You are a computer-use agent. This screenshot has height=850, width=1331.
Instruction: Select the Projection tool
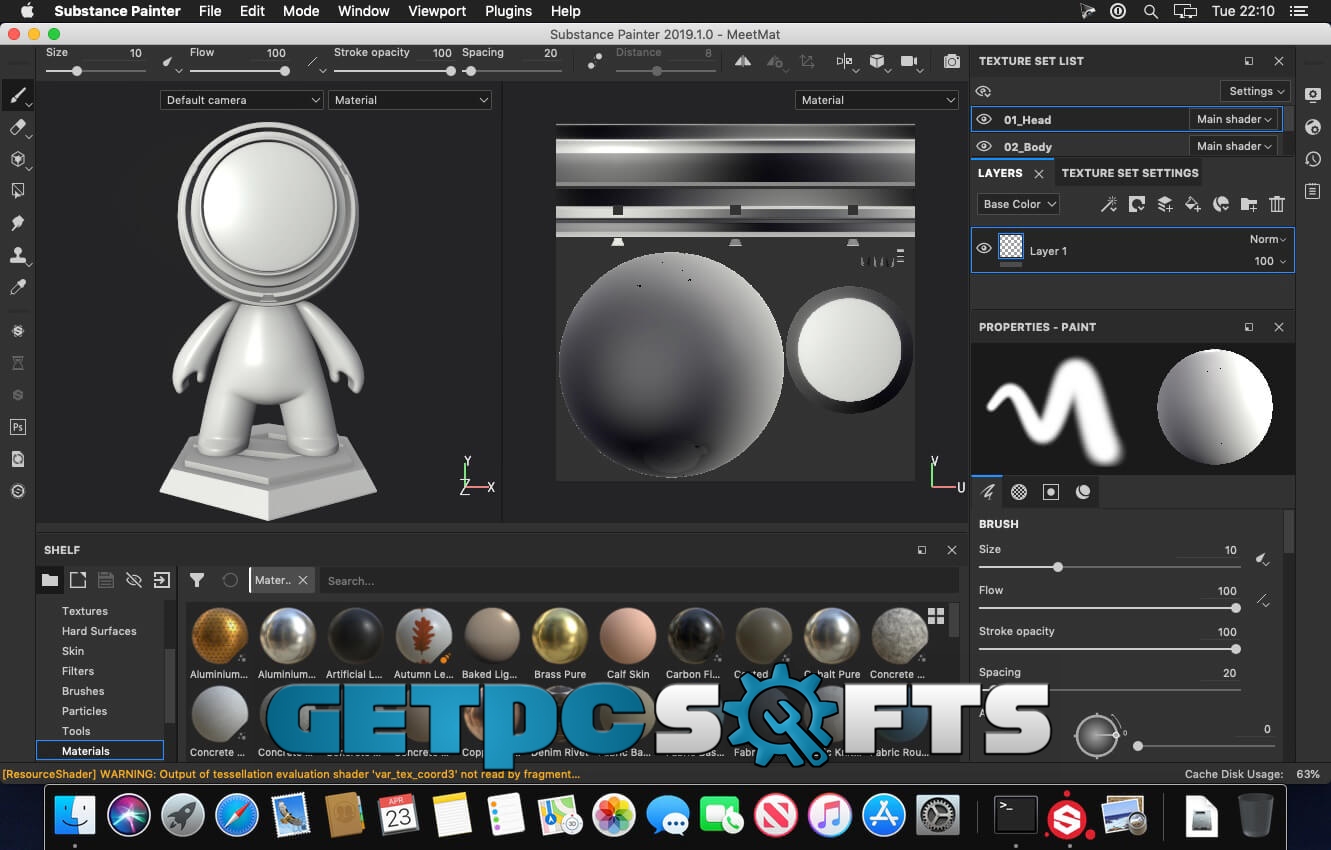tap(17, 159)
